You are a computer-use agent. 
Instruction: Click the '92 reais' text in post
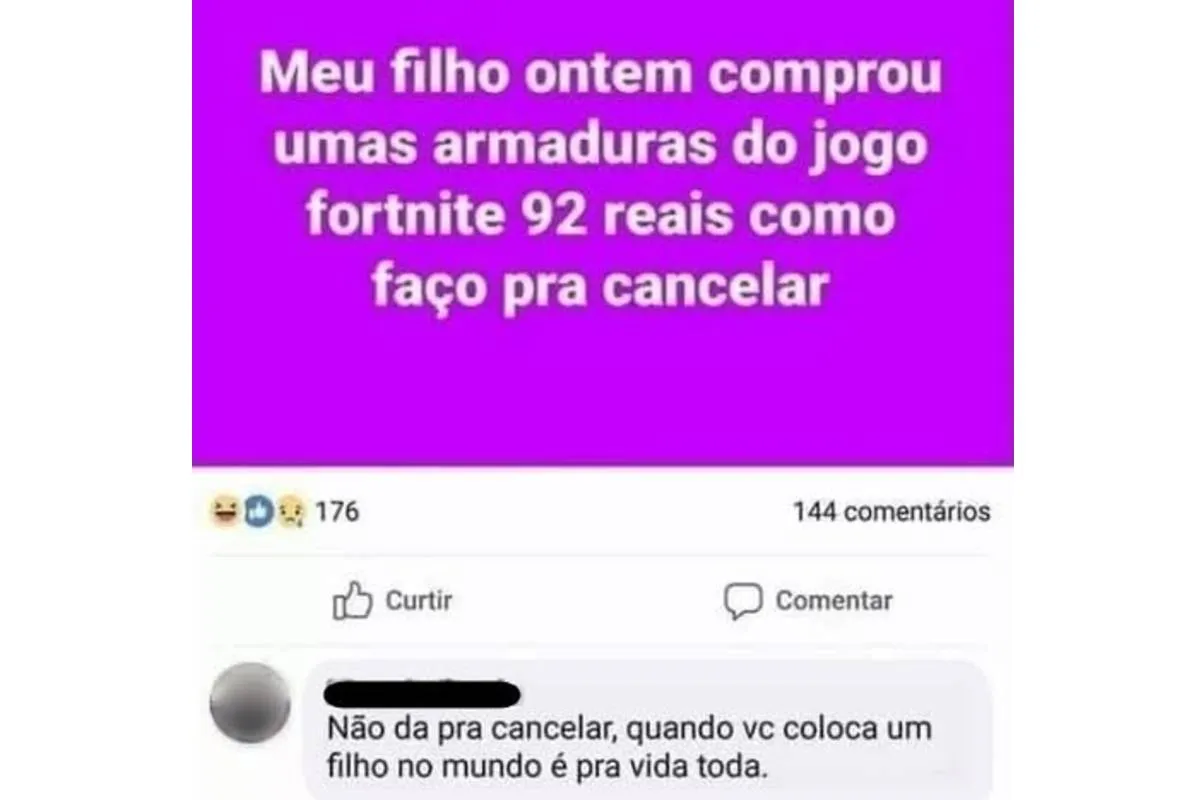point(616,217)
